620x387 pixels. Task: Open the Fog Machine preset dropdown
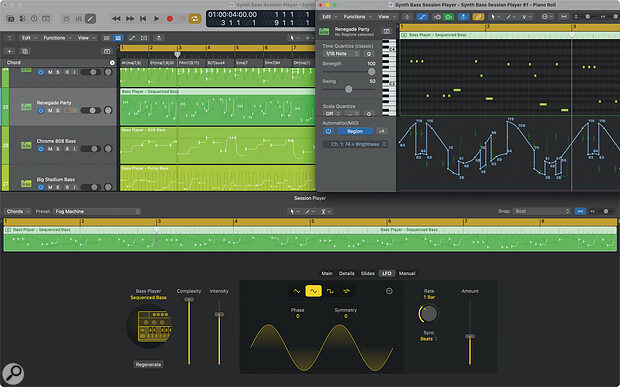pyautogui.click(x=97, y=211)
